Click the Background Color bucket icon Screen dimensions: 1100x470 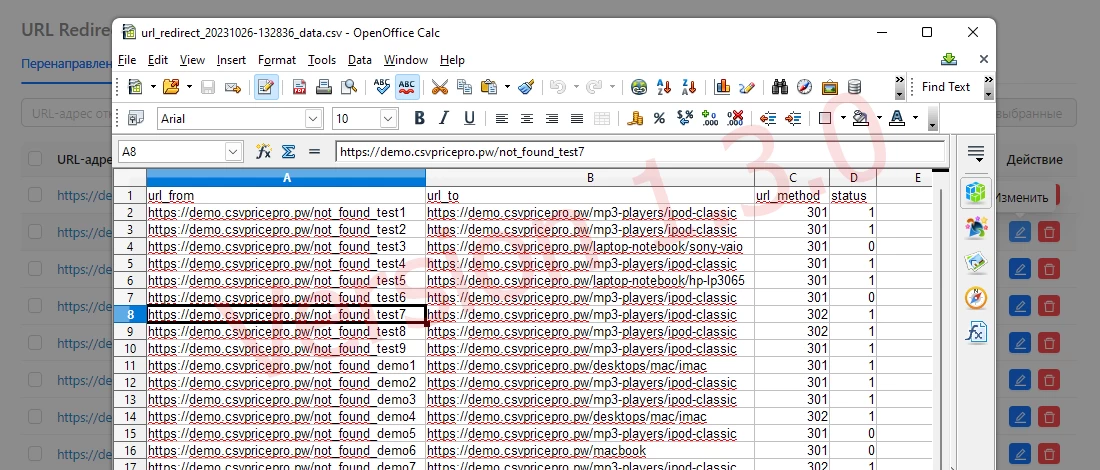click(x=861, y=119)
